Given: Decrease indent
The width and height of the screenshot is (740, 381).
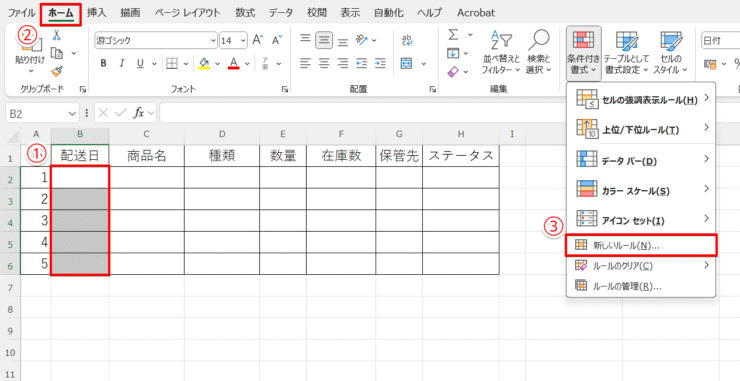Looking at the screenshot, I should pos(362,63).
